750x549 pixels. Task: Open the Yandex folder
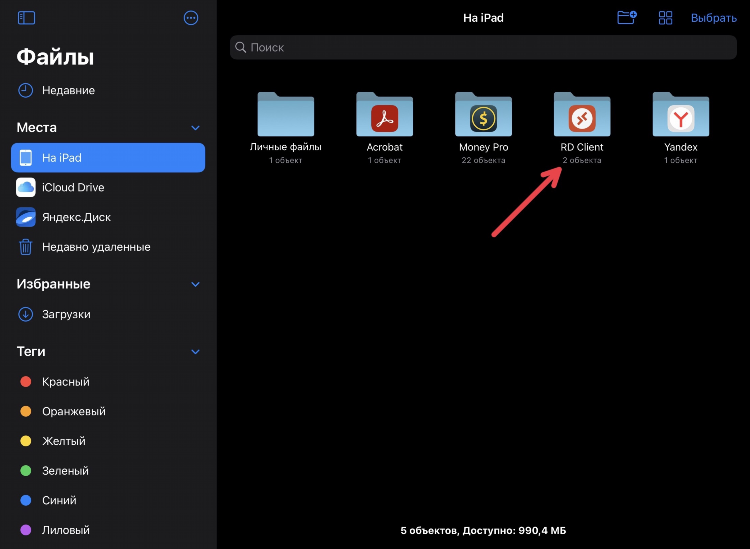(681, 114)
